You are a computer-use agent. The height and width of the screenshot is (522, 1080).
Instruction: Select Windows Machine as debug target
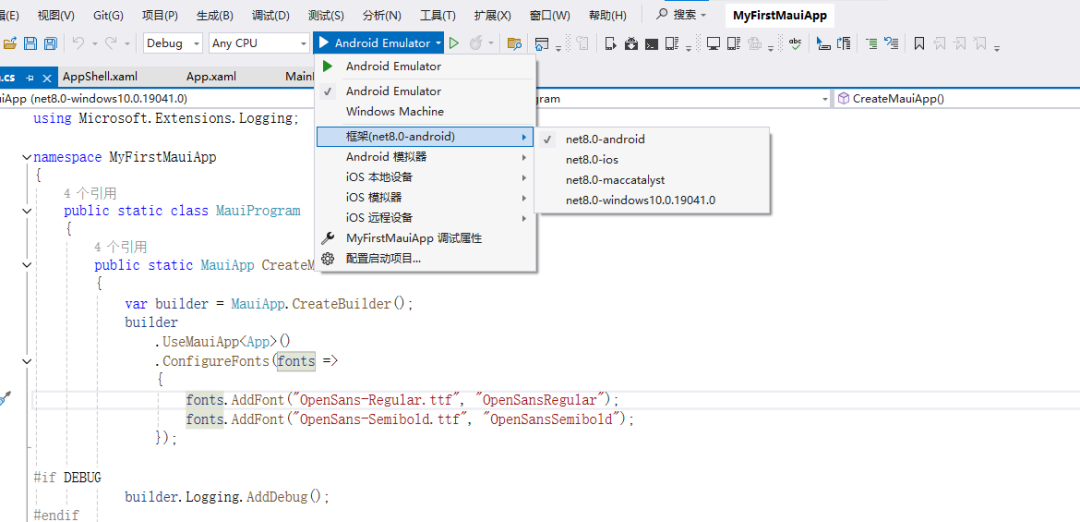426,111
